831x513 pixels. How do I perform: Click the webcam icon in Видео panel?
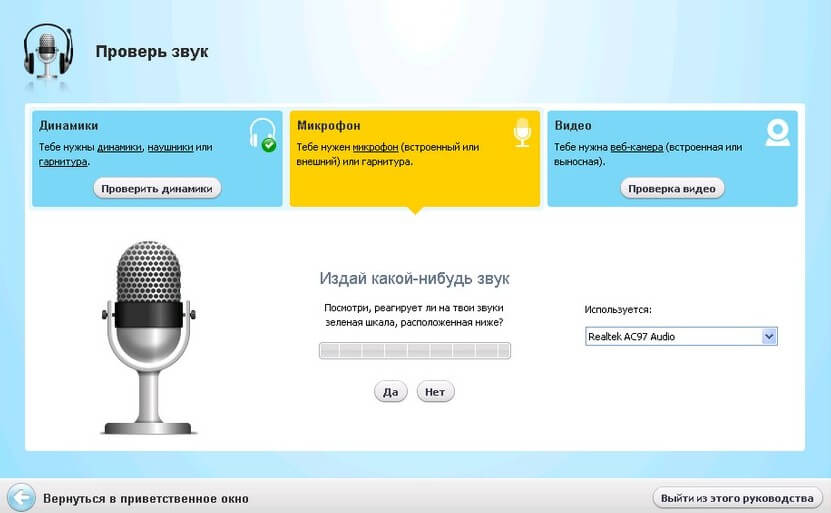778,132
